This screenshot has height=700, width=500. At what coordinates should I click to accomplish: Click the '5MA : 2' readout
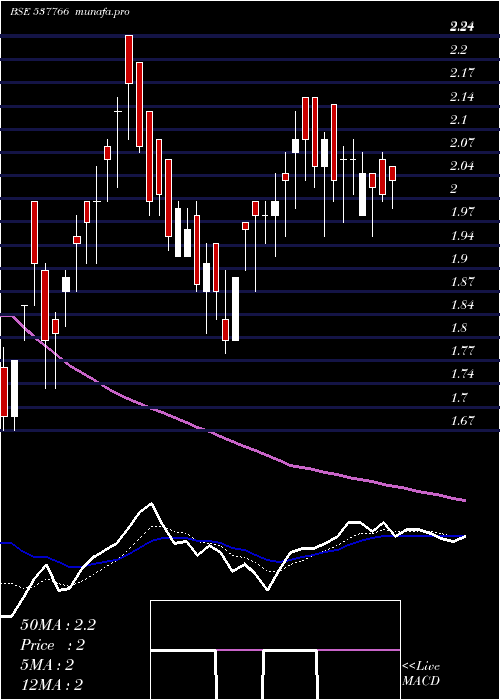[x=46, y=665]
